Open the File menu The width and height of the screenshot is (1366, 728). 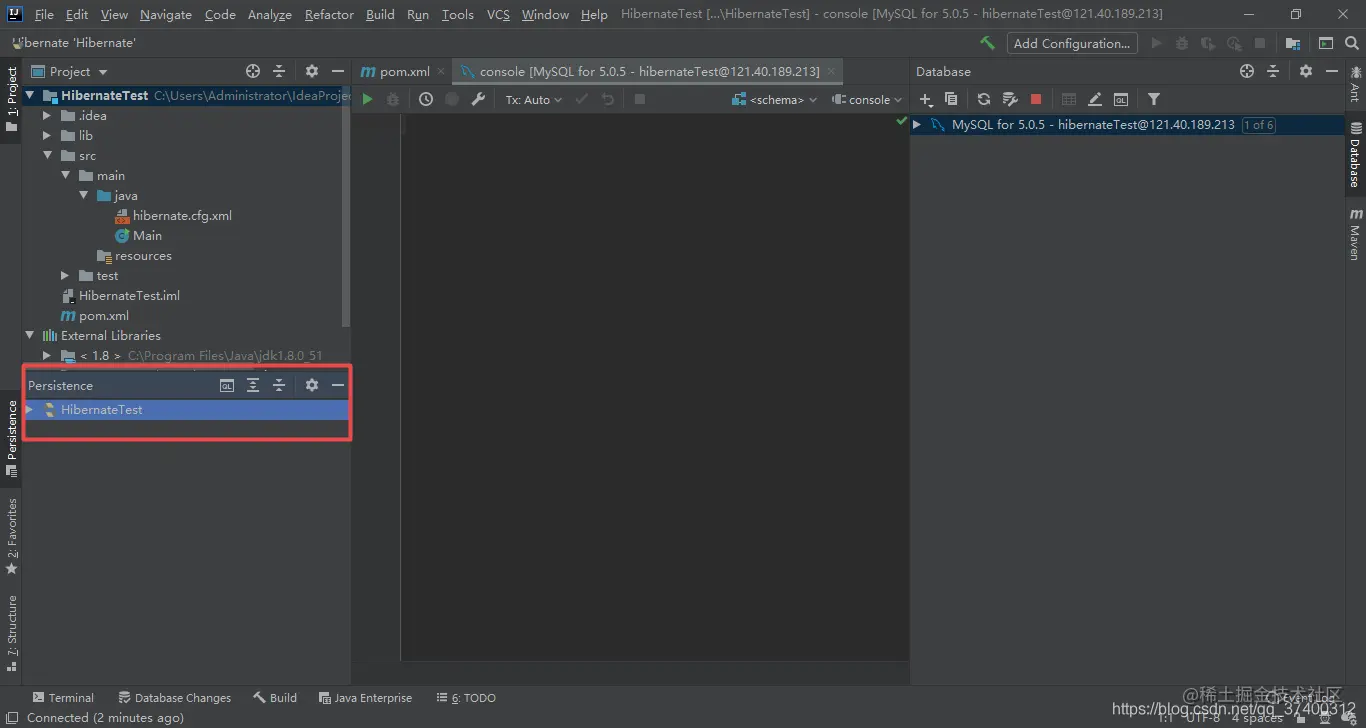[x=44, y=14]
